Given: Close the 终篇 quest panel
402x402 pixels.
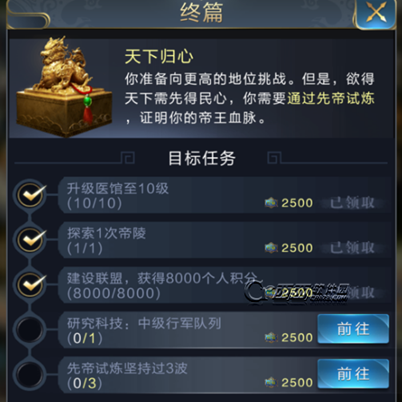Looking at the screenshot, I should point(376,13).
